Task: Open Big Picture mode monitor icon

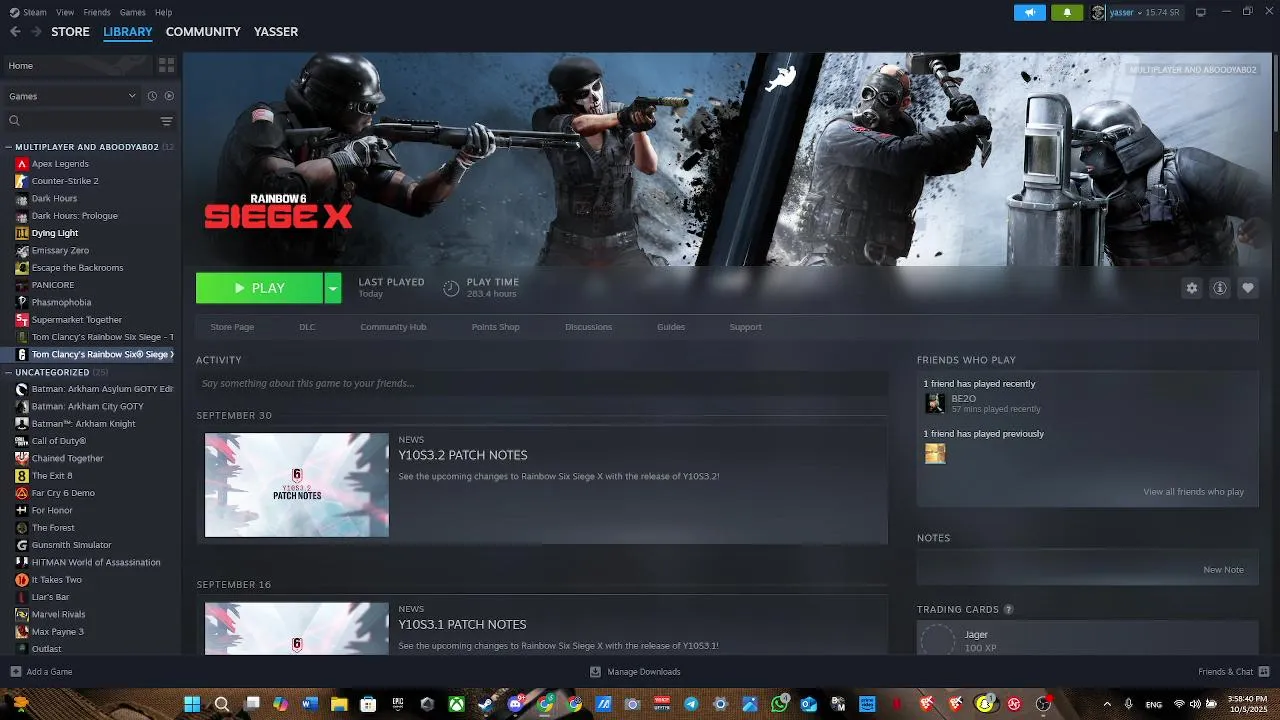Action: click(1201, 12)
